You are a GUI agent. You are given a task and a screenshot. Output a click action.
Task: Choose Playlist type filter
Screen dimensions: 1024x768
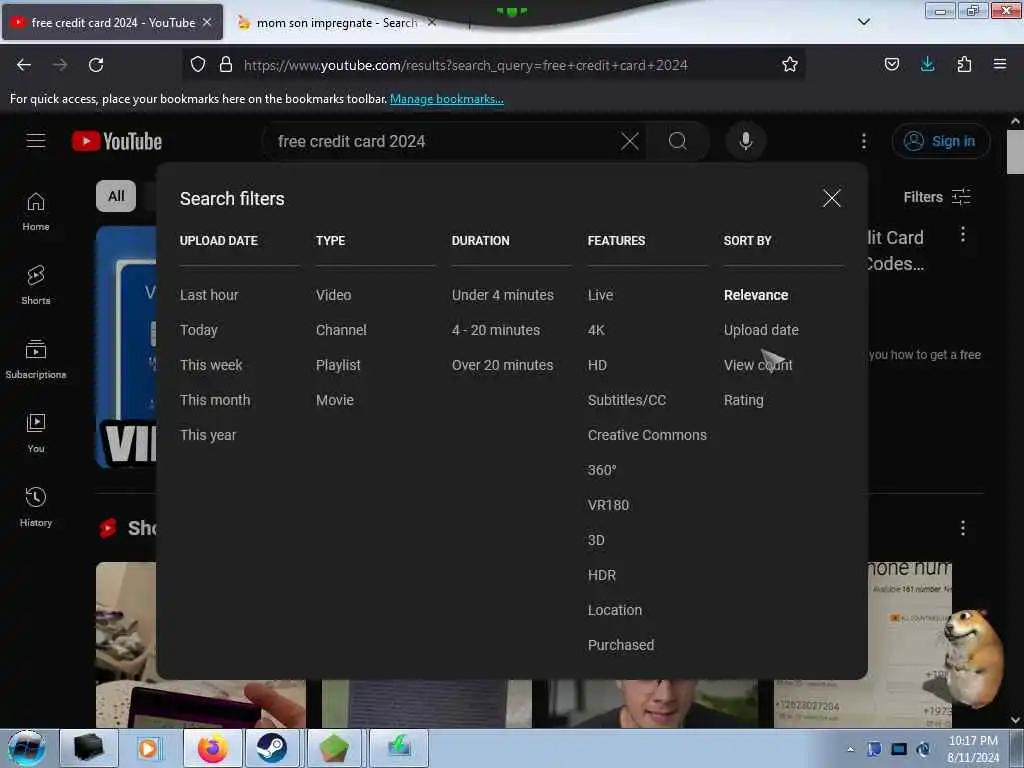338,365
